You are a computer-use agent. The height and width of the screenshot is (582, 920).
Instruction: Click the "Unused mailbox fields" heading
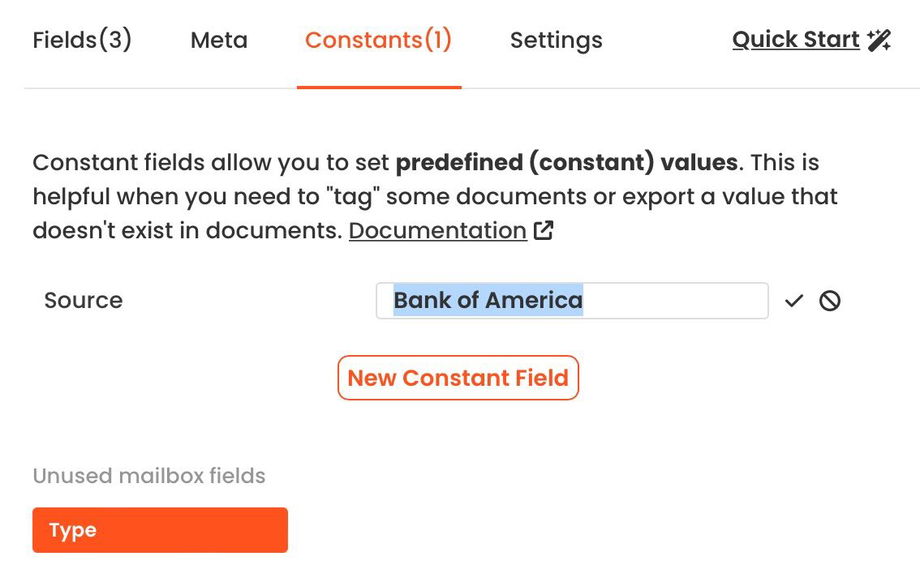point(149,476)
